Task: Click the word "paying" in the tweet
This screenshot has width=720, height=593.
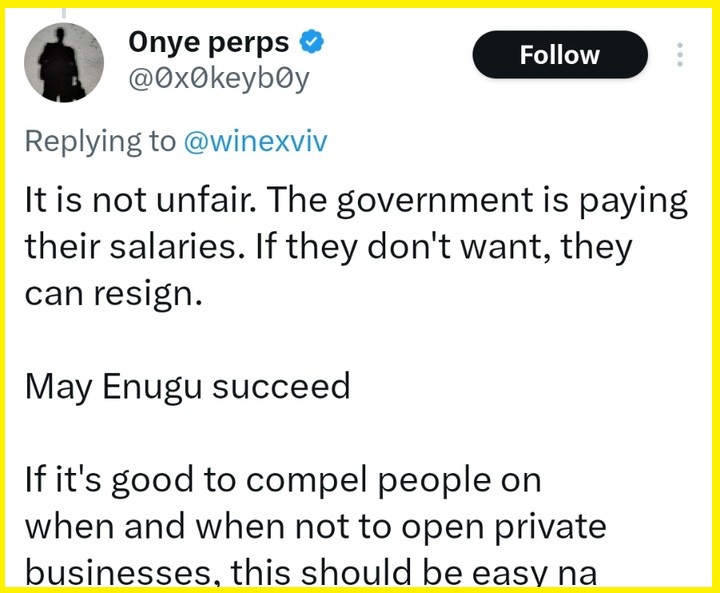Action: [636, 201]
